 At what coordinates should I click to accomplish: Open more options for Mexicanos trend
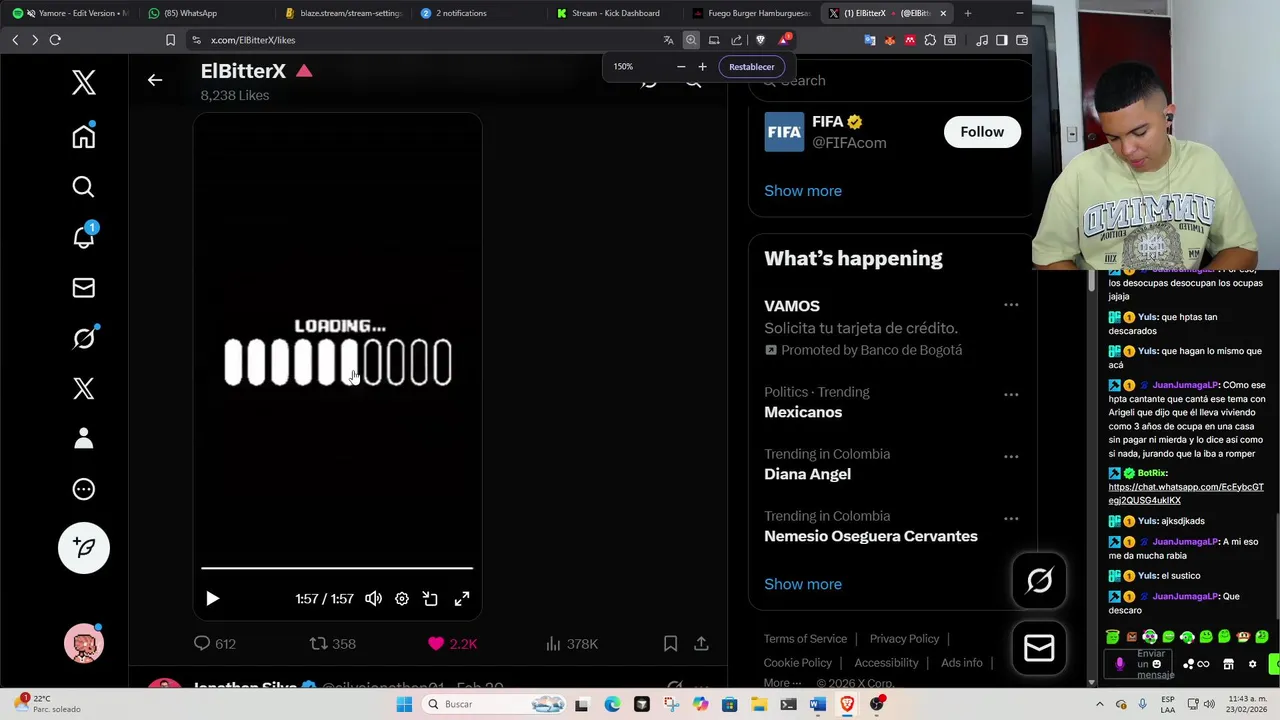coord(1011,395)
